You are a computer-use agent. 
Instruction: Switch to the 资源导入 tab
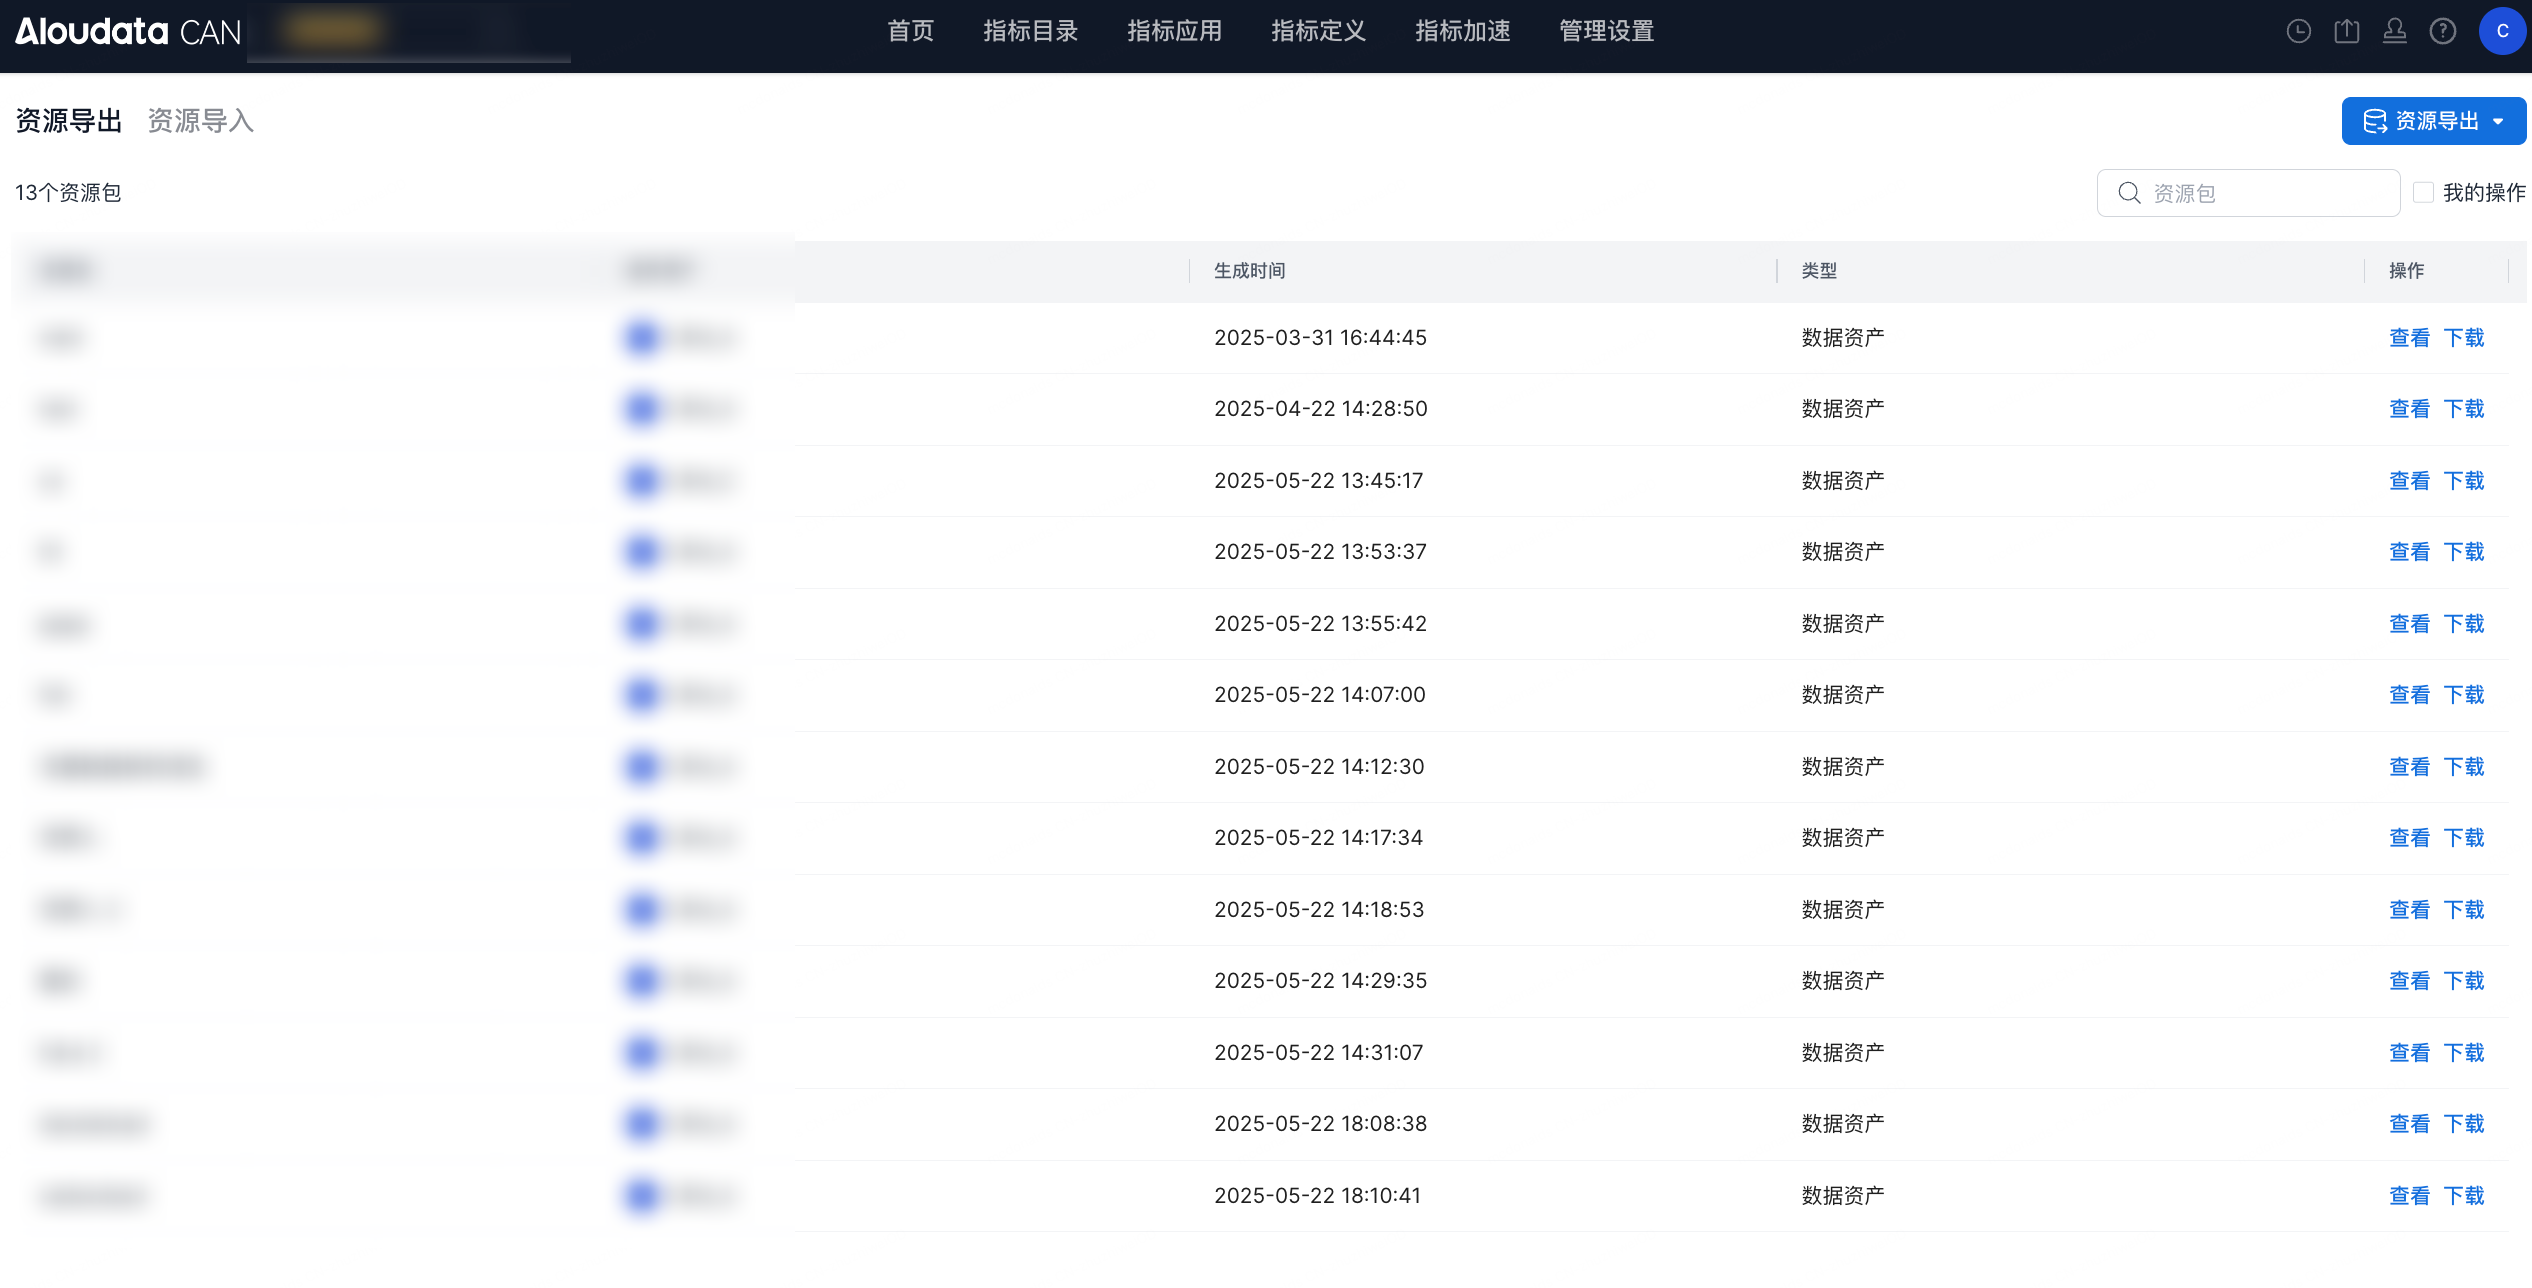(x=200, y=121)
